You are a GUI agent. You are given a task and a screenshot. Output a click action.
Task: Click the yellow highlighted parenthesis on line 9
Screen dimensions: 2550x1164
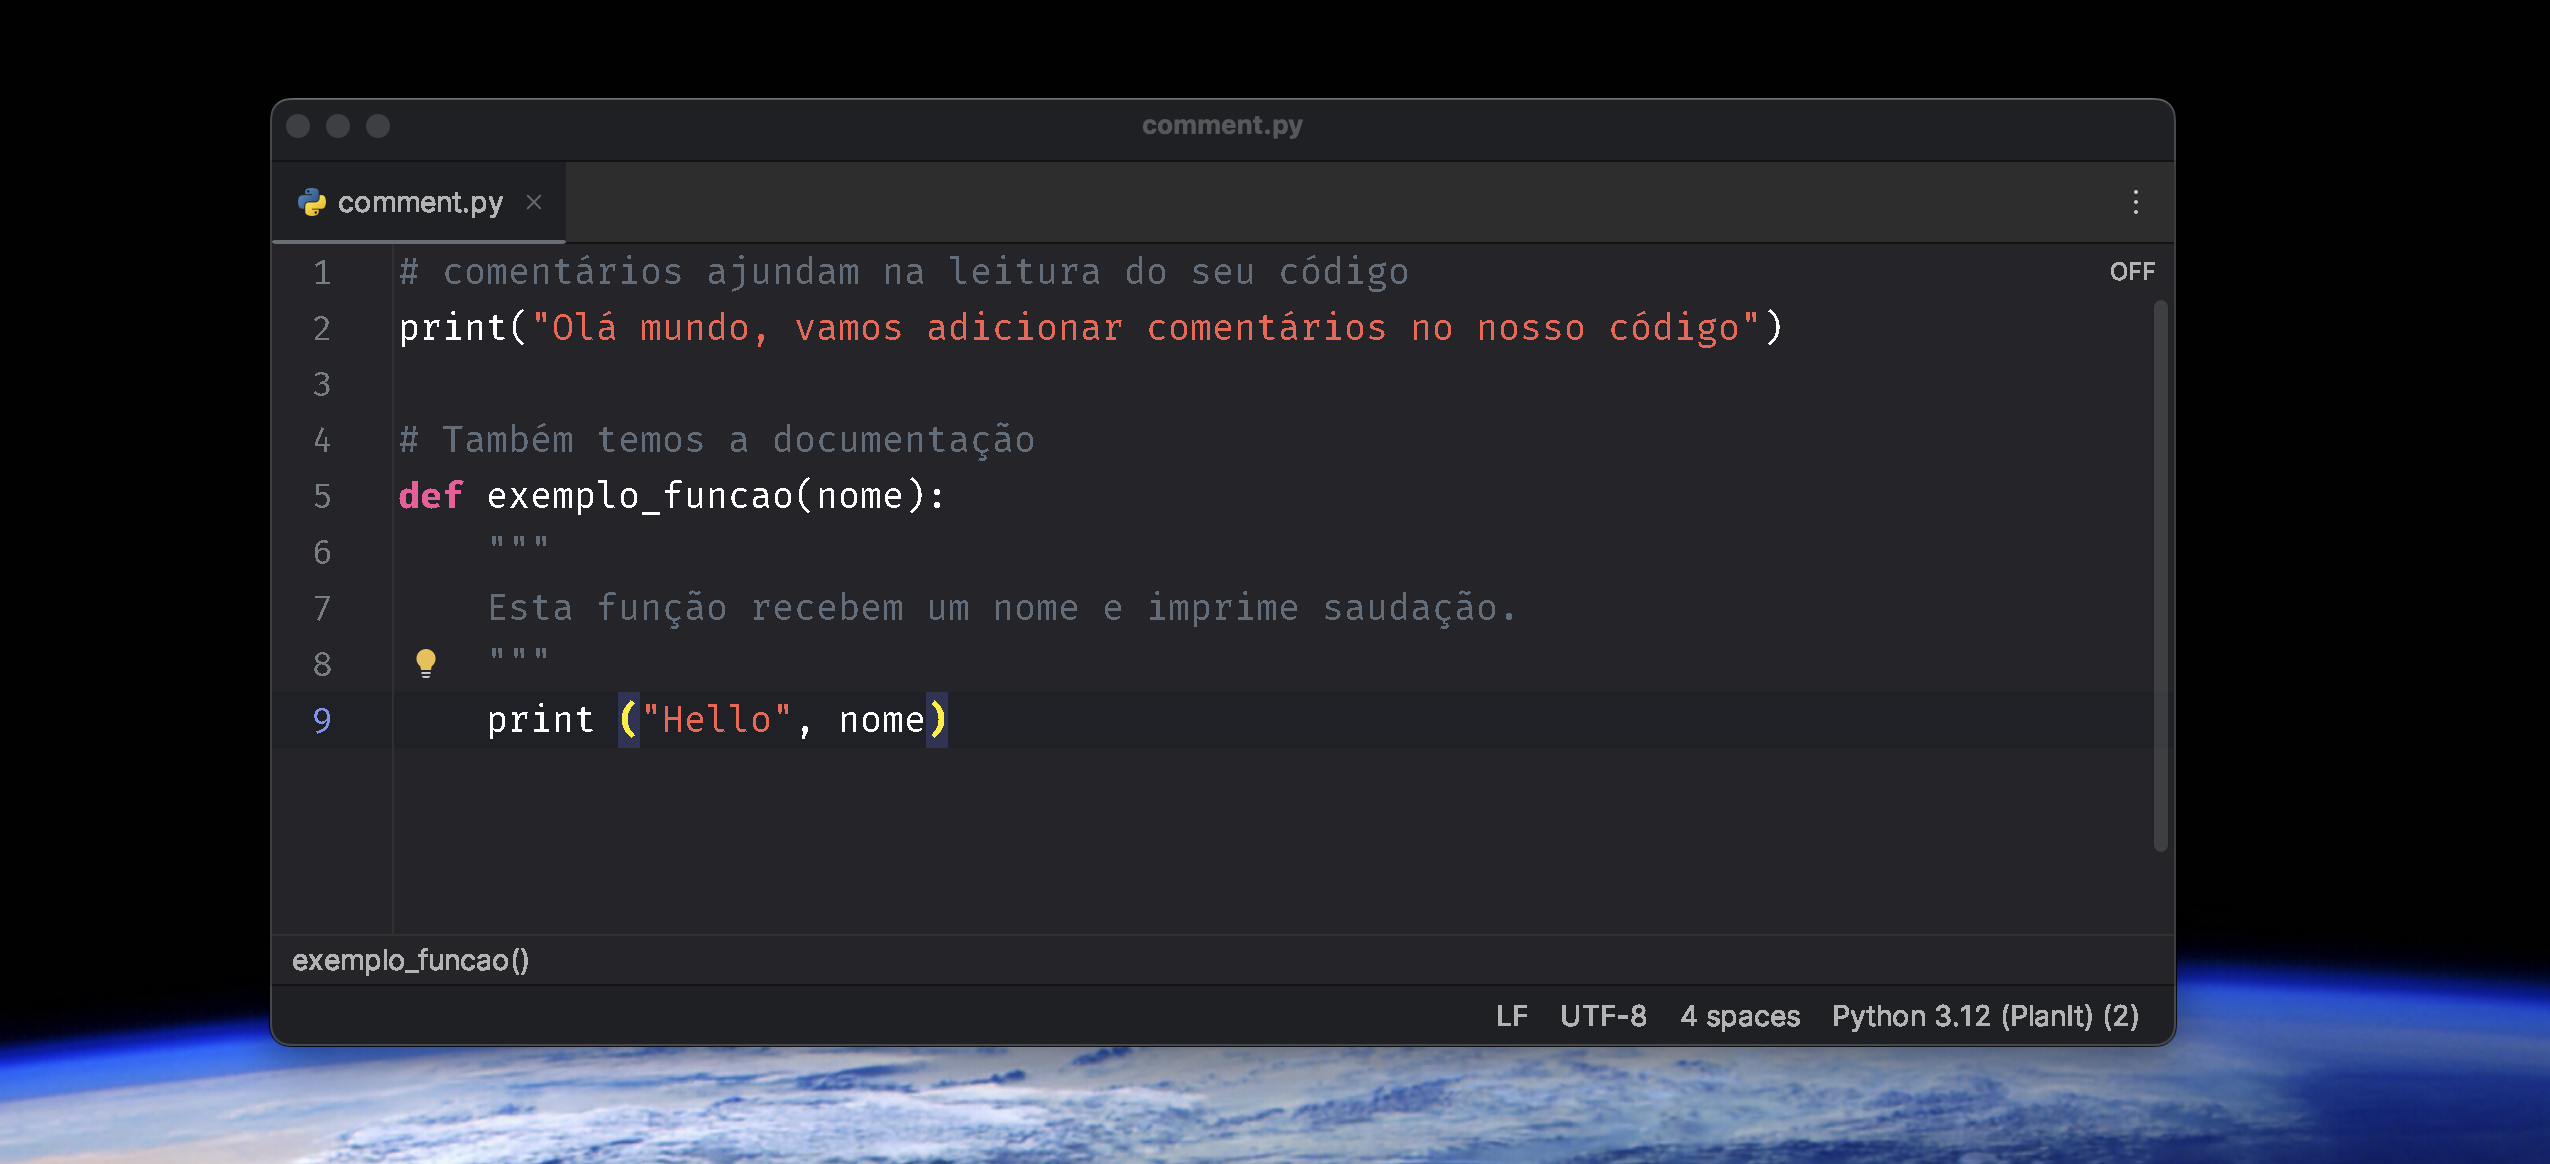(628, 720)
